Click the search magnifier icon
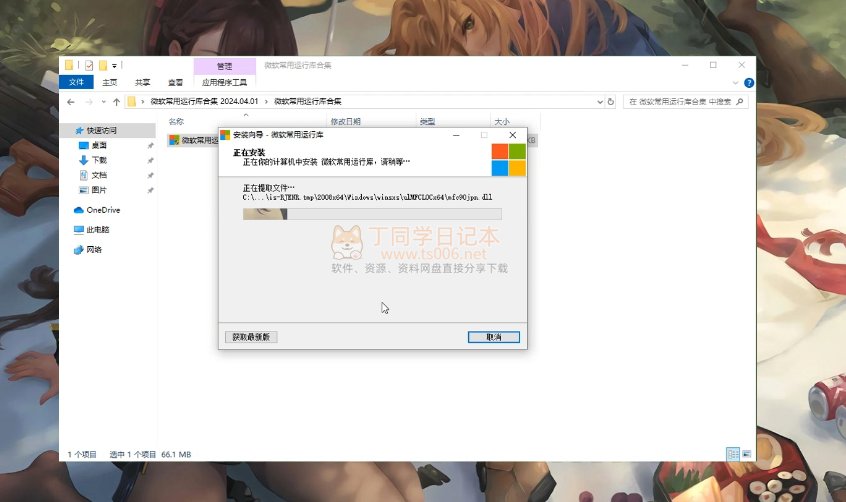The width and height of the screenshot is (846, 502). click(740, 101)
